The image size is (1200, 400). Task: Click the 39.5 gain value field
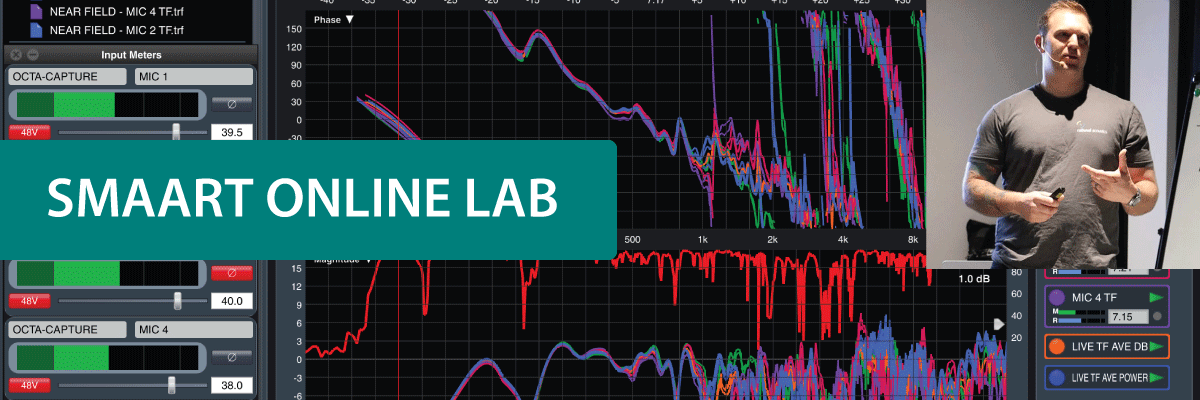(x=231, y=132)
